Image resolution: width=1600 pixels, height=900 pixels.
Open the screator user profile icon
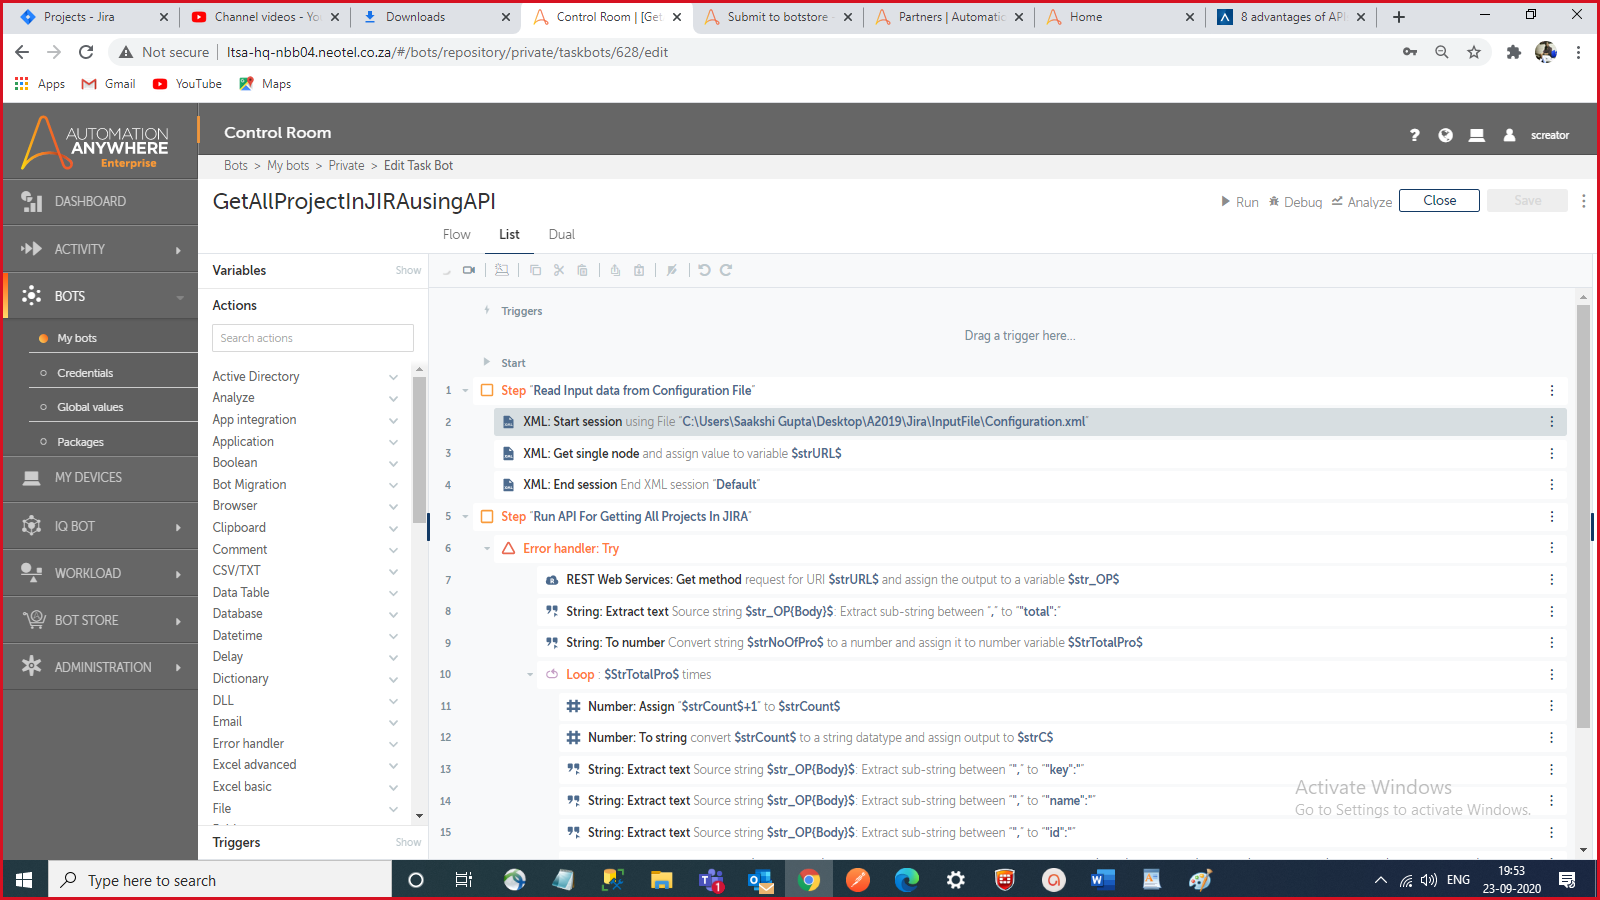(x=1509, y=135)
